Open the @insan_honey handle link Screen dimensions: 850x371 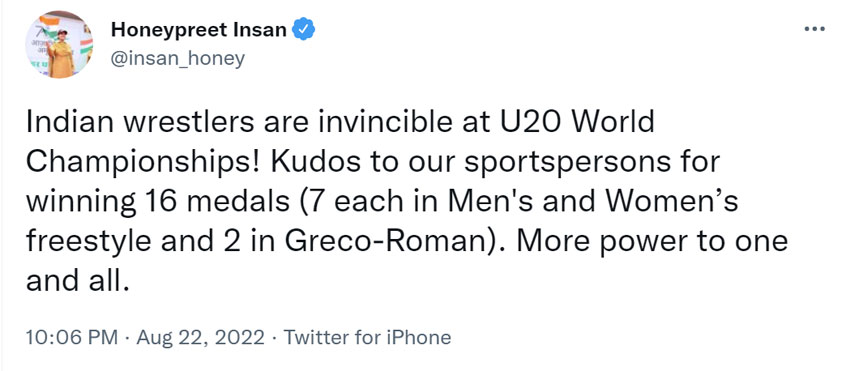(x=178, y=59)
